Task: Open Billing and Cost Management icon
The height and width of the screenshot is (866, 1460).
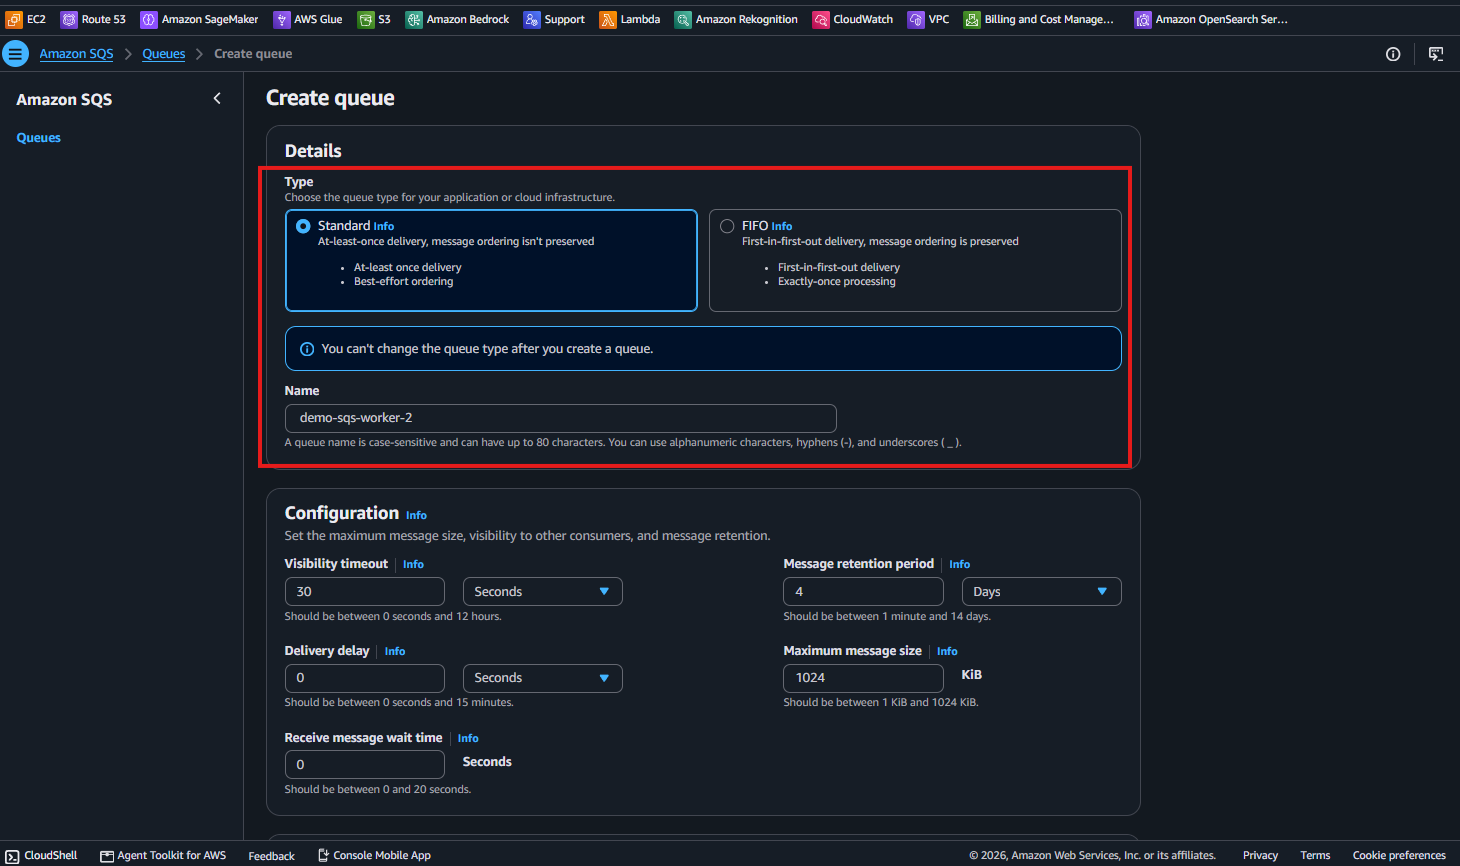Action: point(972,19)
